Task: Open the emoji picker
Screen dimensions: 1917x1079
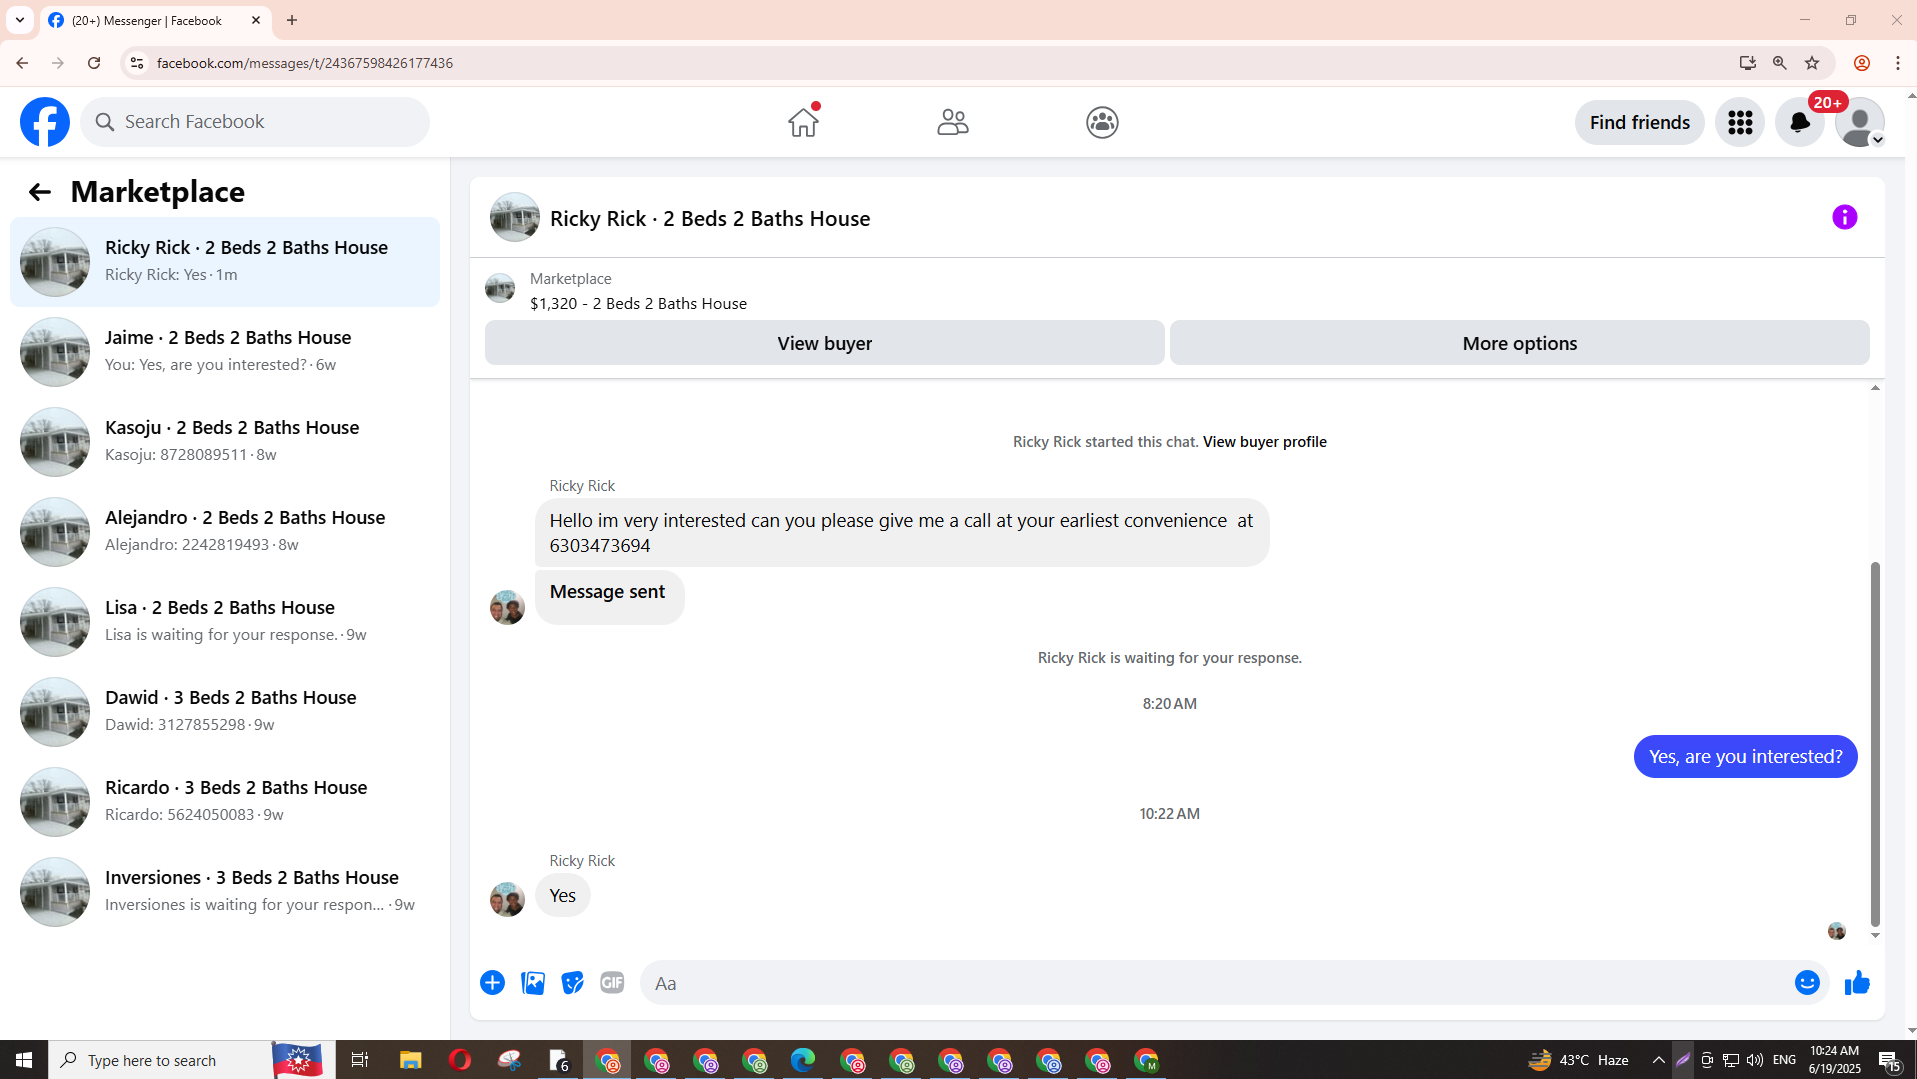Action: pyautogui.click(x=1807, y=983)
